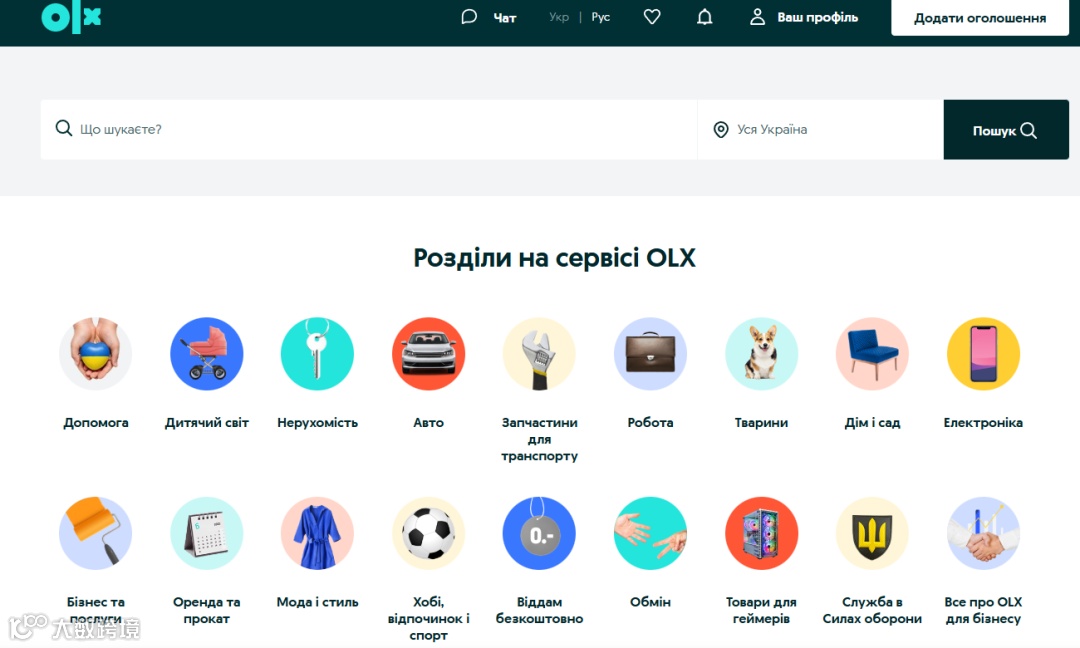Click Хобі, відпочинок і спорт label
Screen dimensions: 1080x648
(x=428, y=618)
